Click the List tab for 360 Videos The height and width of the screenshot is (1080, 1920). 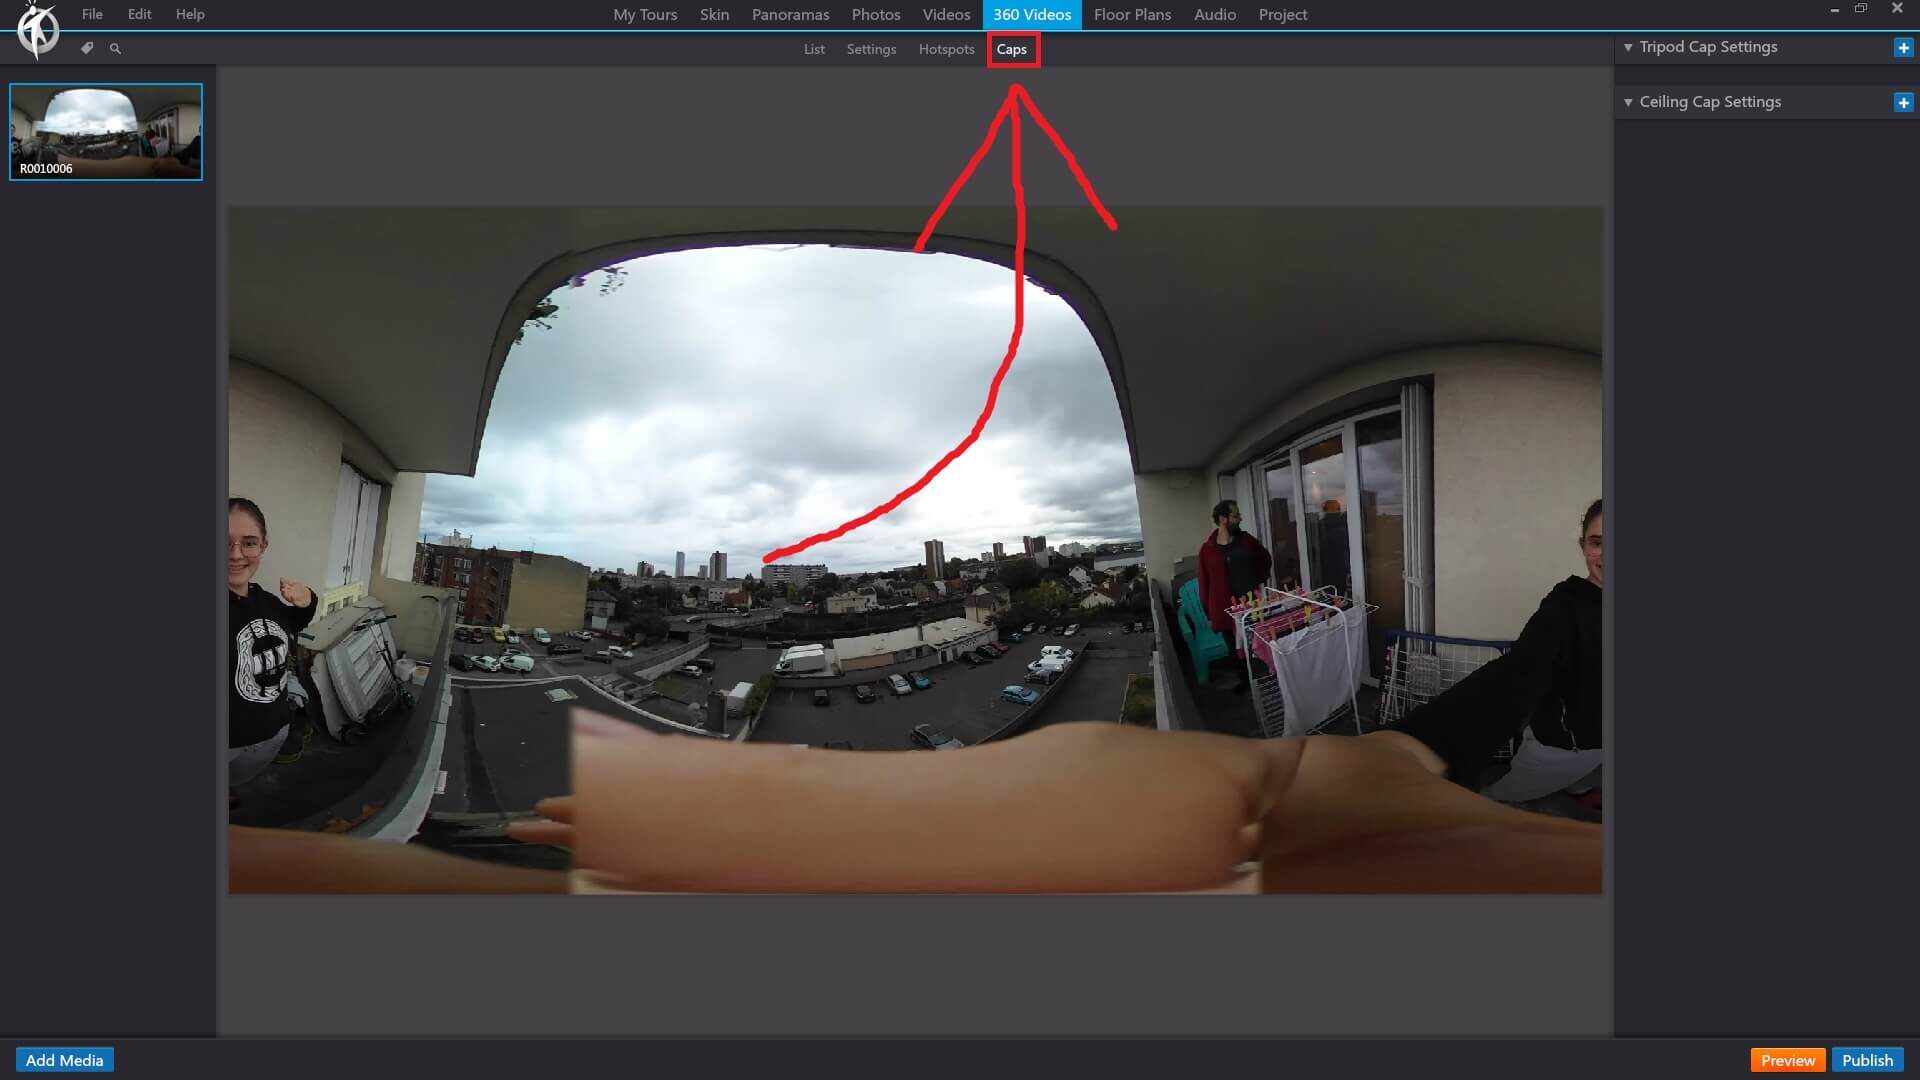coord(815,49)
